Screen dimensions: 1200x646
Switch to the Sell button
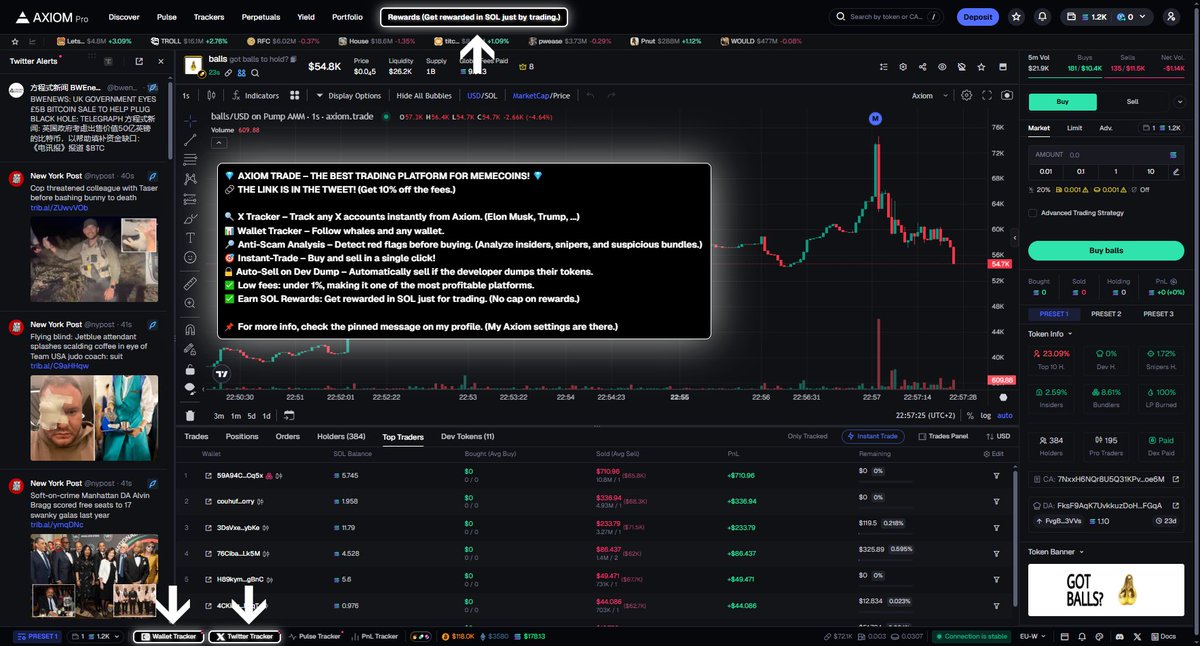1132,101
